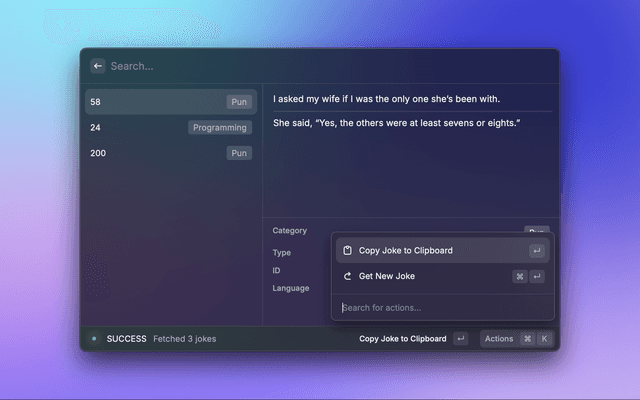Click the green status dot next to SUCCESS
Viewport: 640px width, 400px height.
tap(94, 339)
